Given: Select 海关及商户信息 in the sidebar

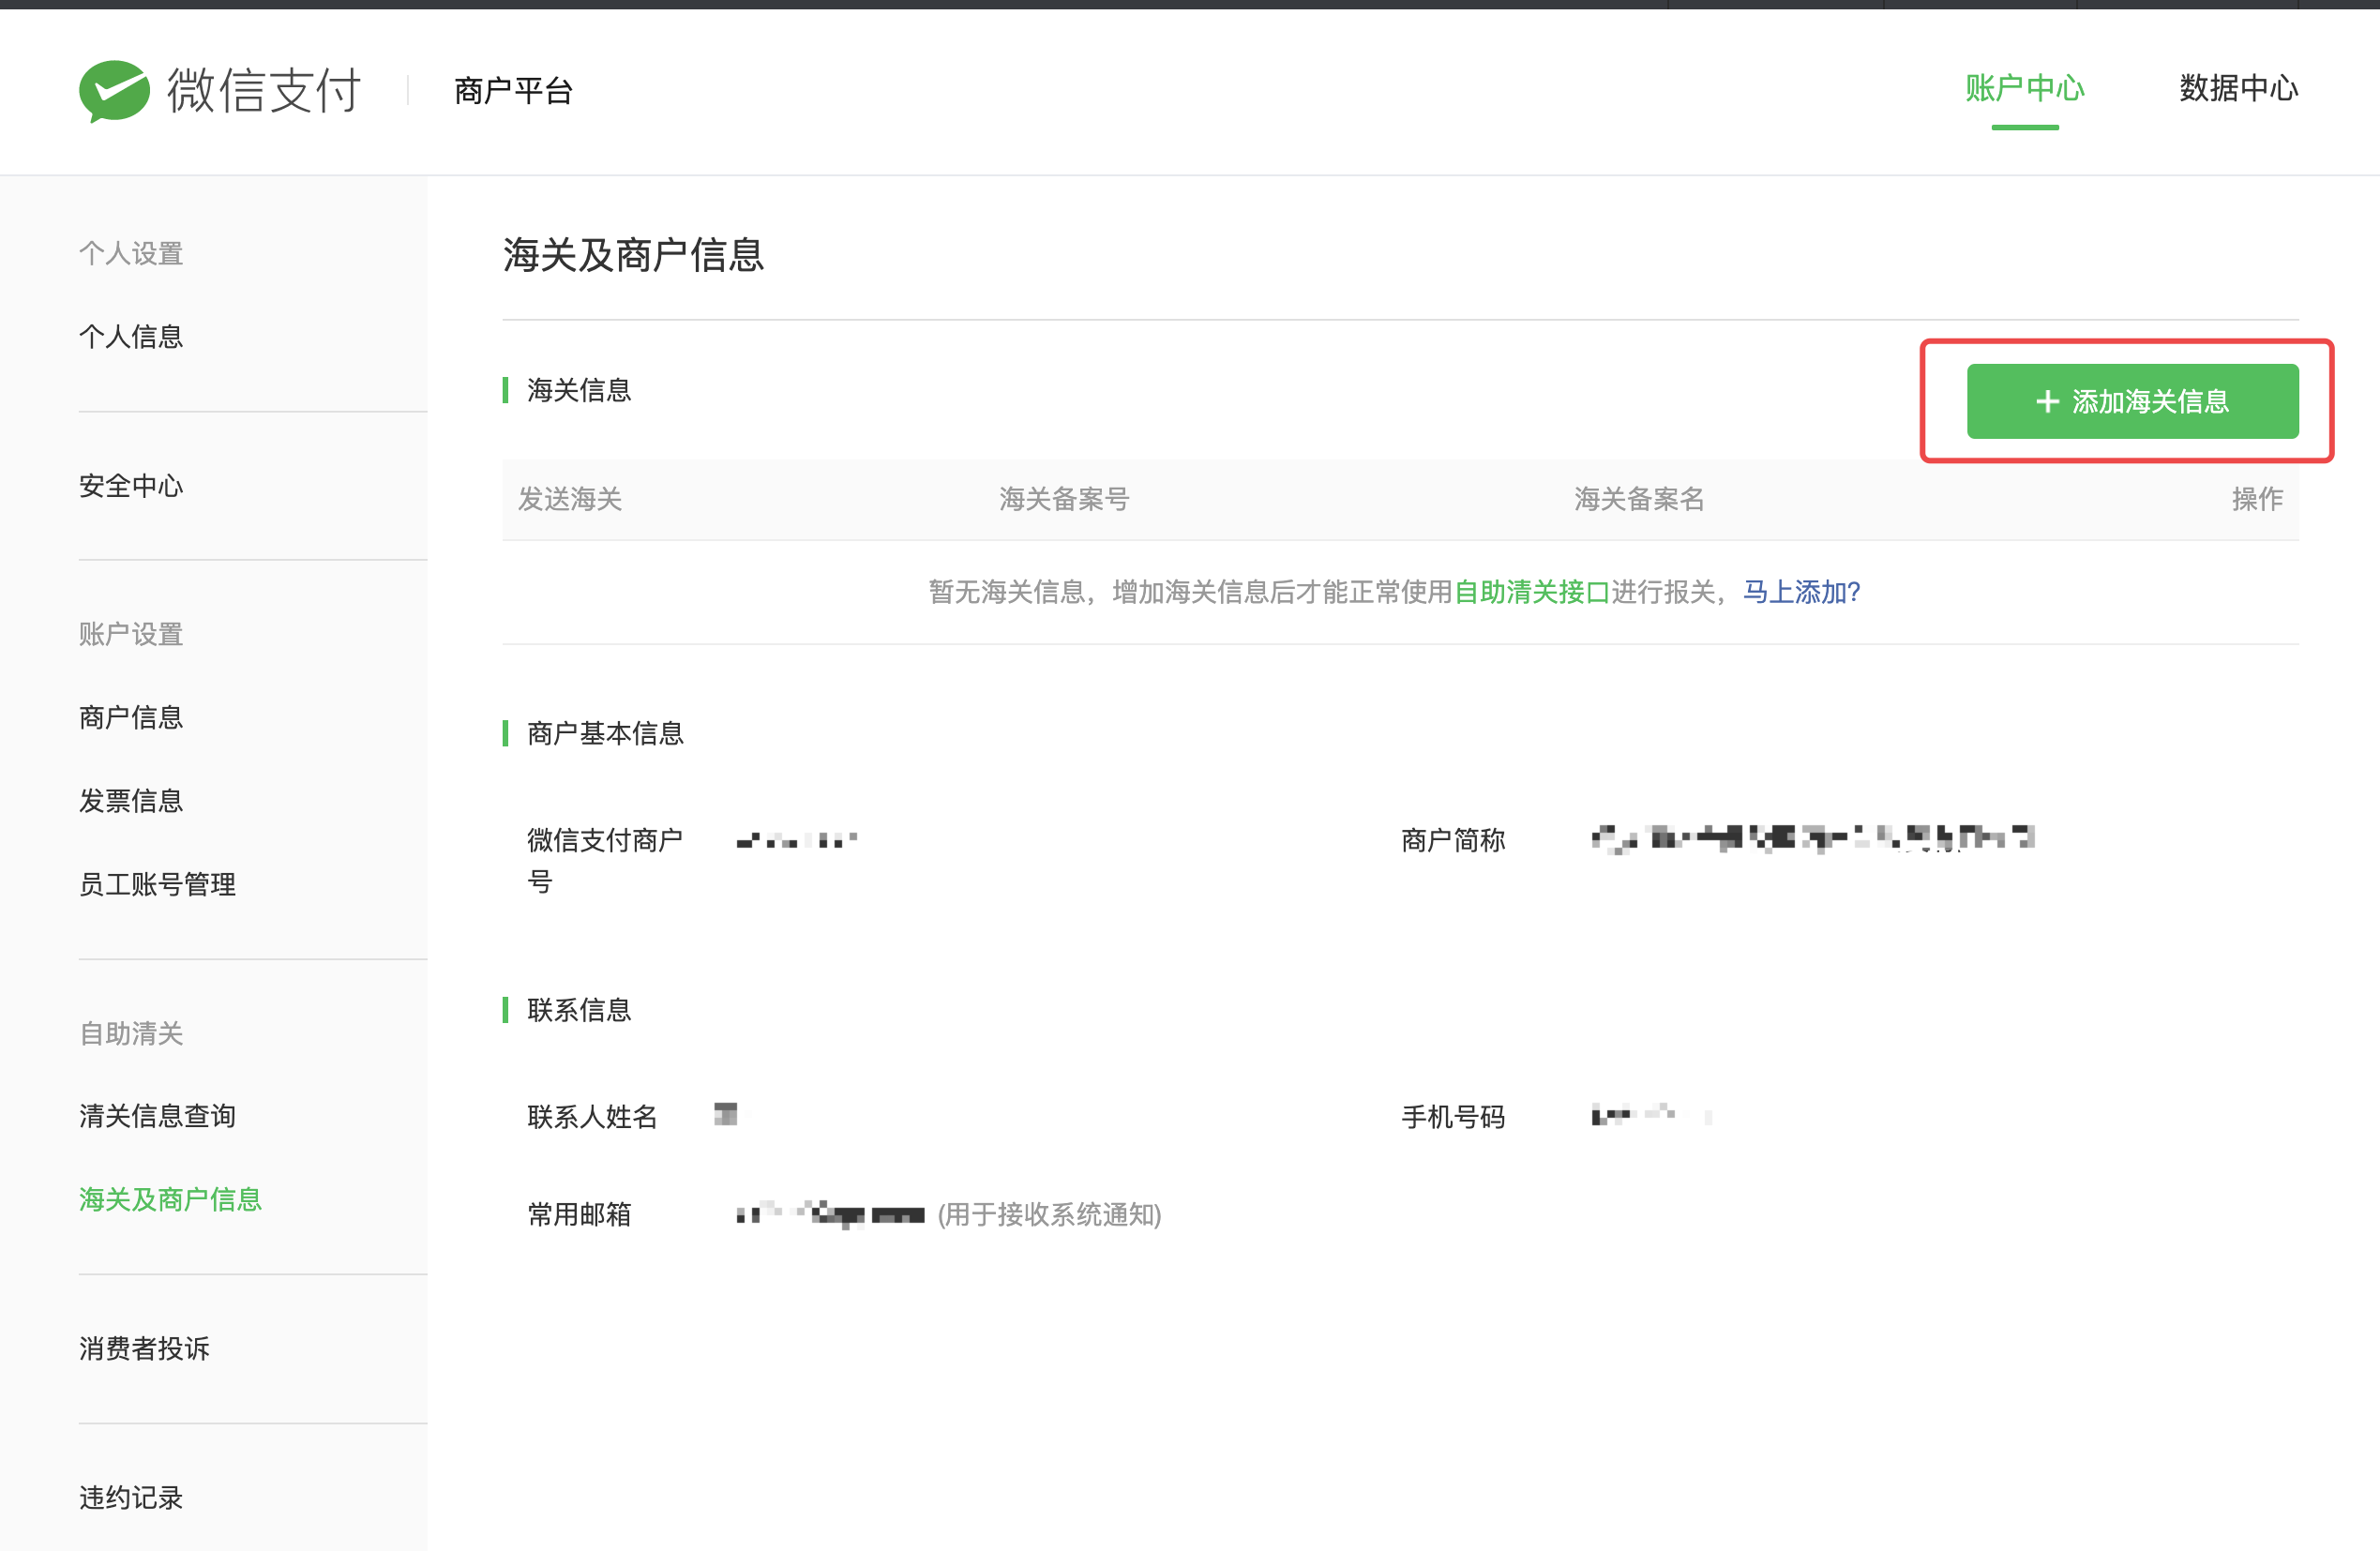Looking at the screenshot, I should pos(170,1199).
